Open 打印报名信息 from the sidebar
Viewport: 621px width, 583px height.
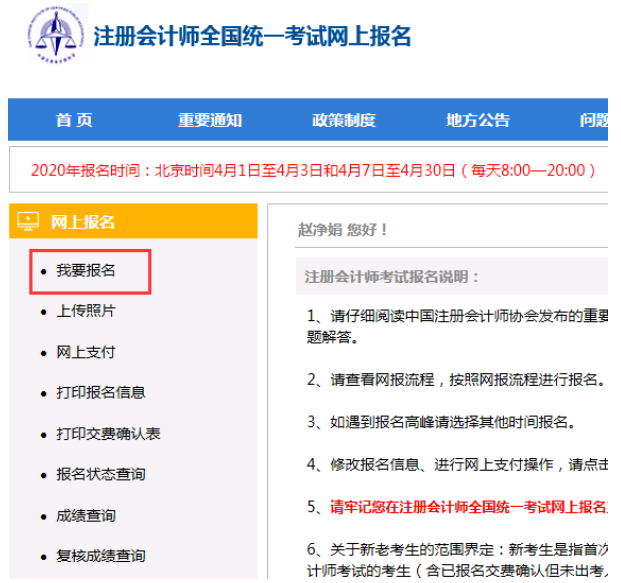click(x=100, y=392)
